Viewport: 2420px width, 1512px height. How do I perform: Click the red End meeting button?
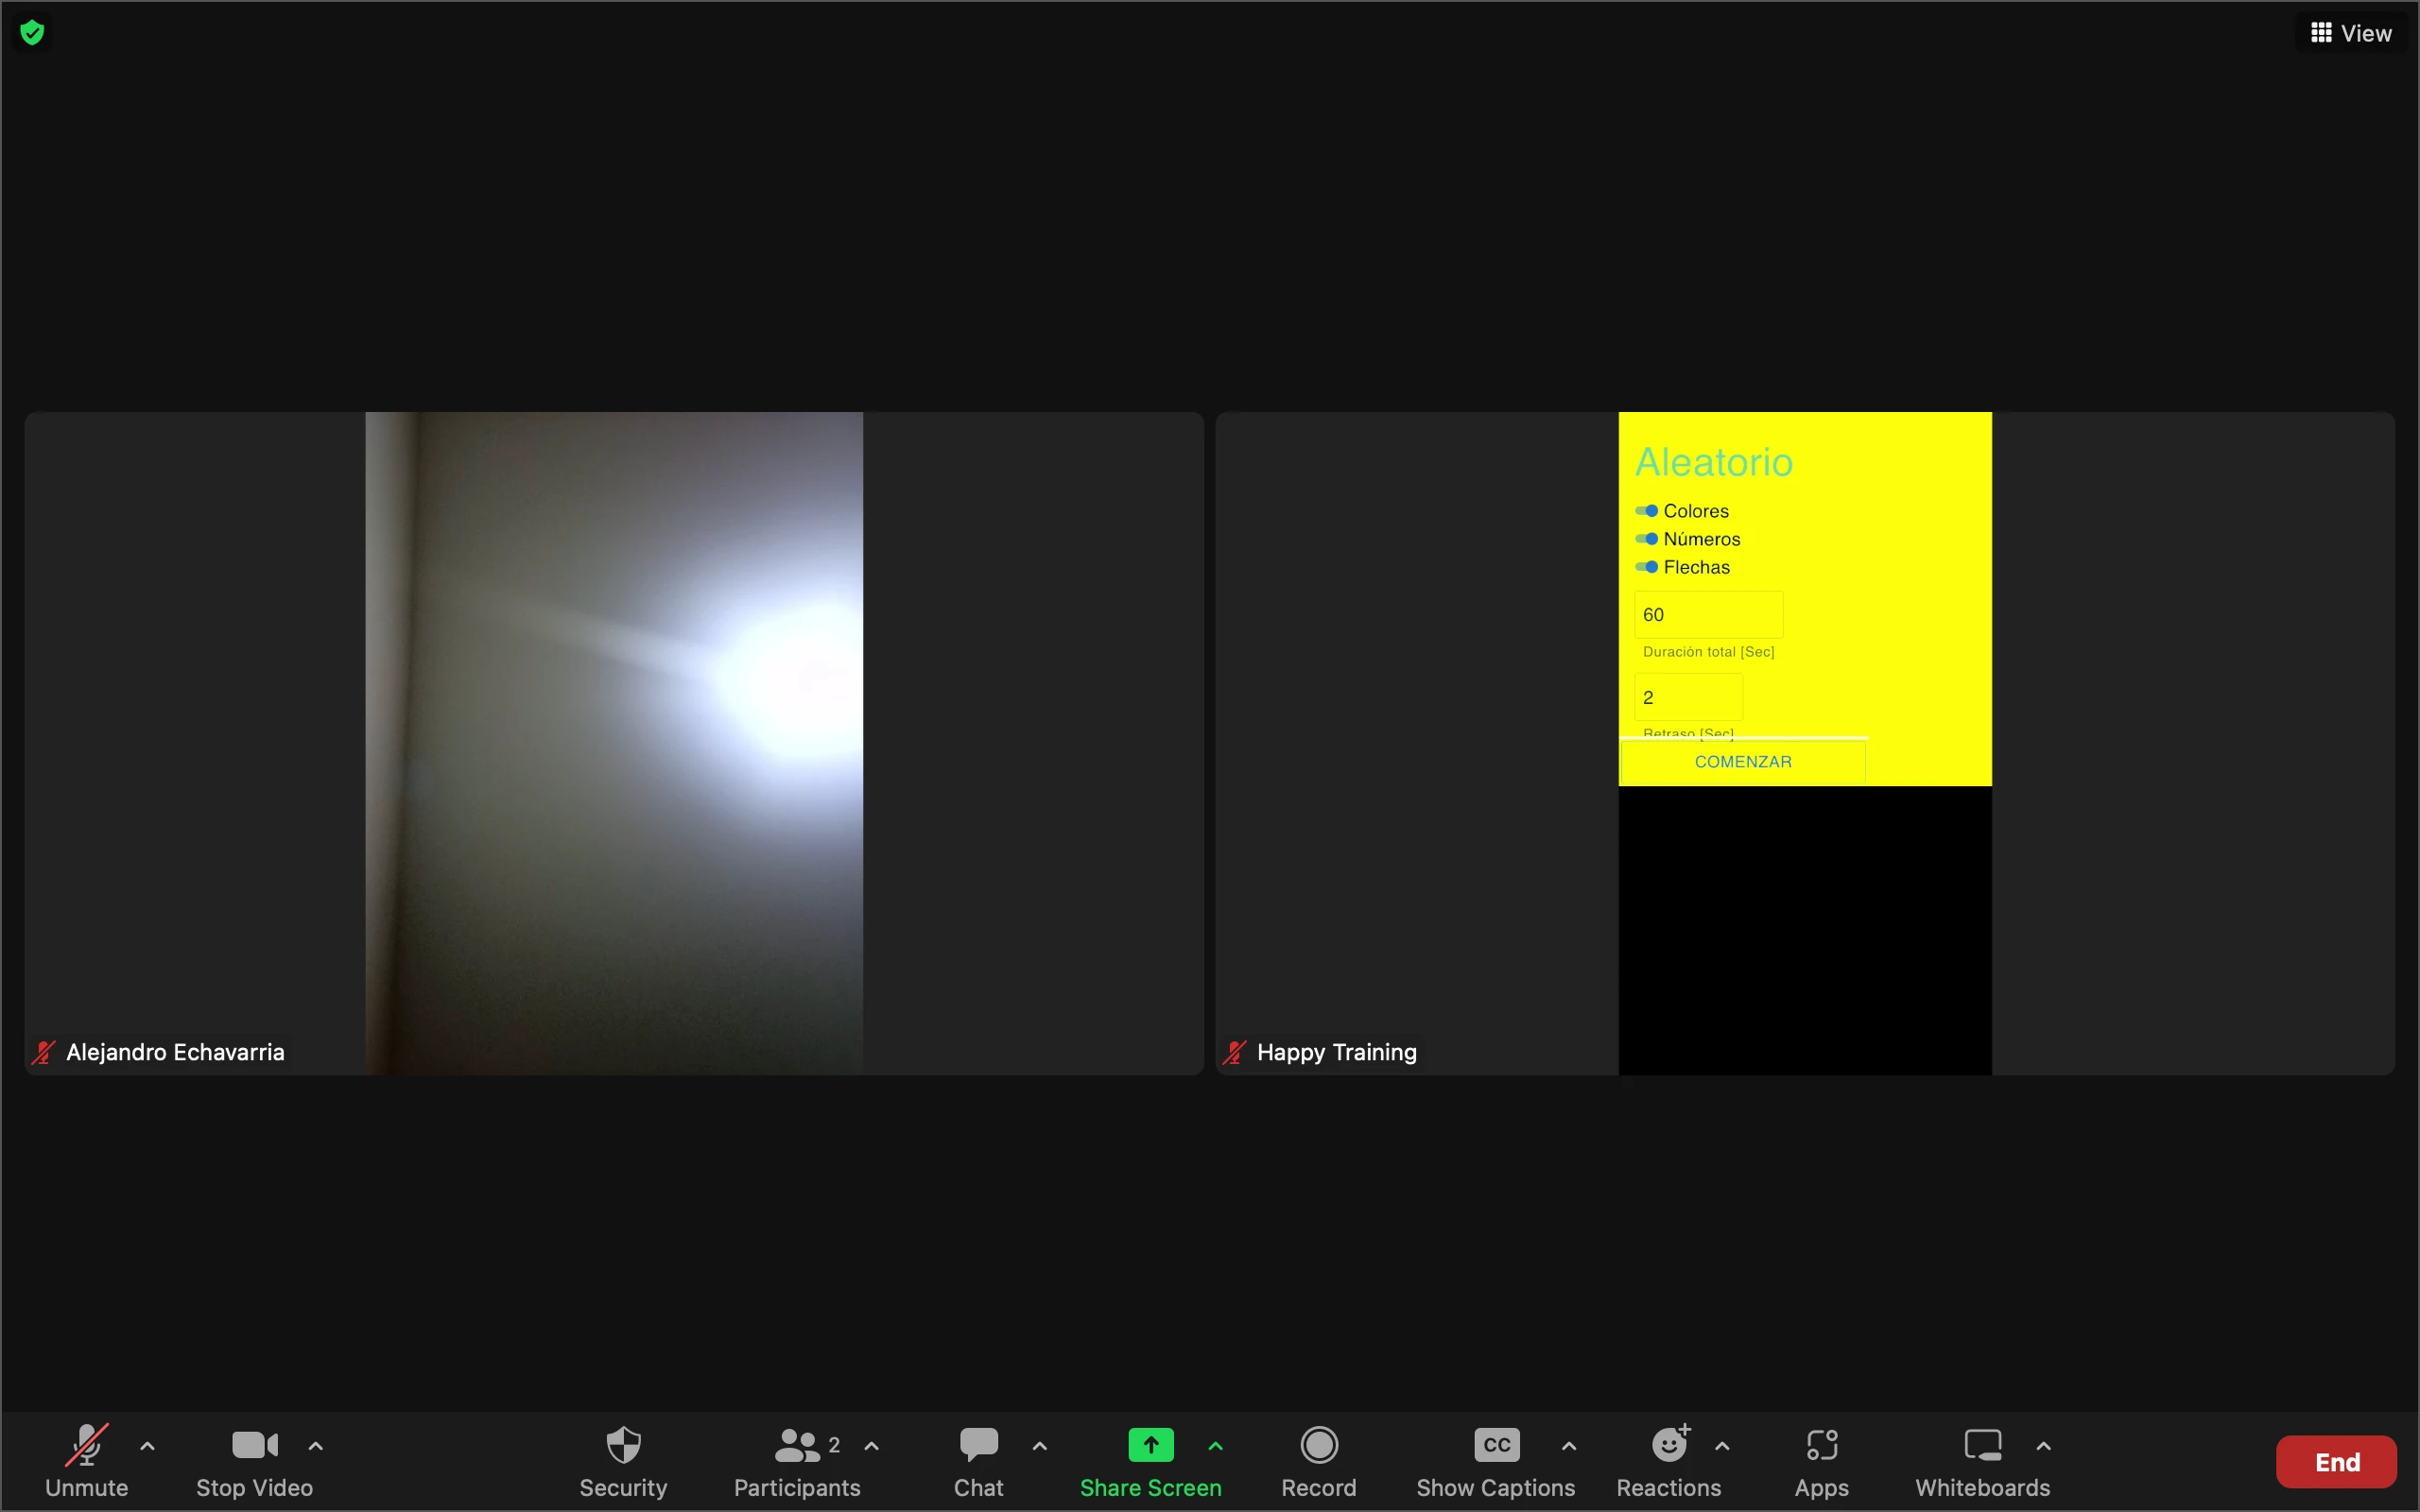click(x=2336, y=1462)
